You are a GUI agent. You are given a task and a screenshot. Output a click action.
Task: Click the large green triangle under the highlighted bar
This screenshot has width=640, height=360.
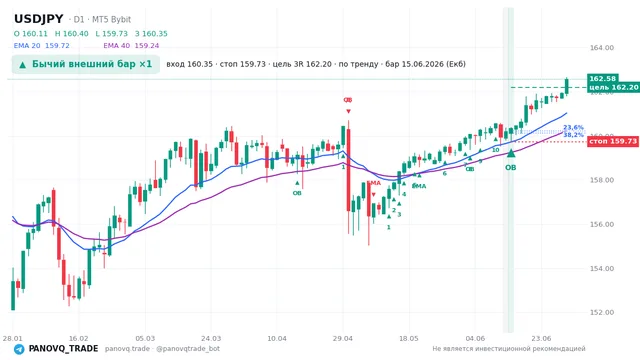(x=511, y=153)
